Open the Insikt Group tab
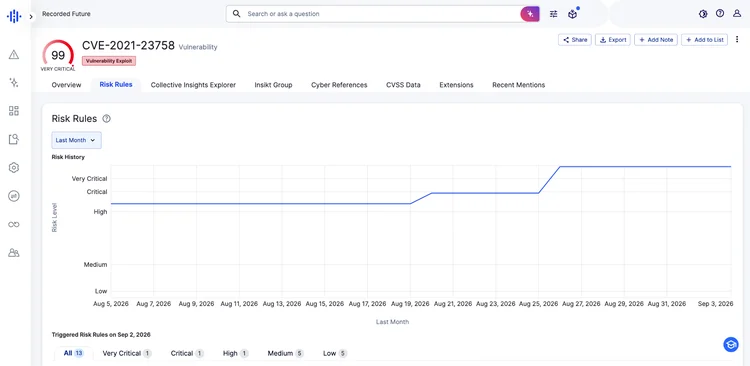750x366 pixels. tap(273, 85)
